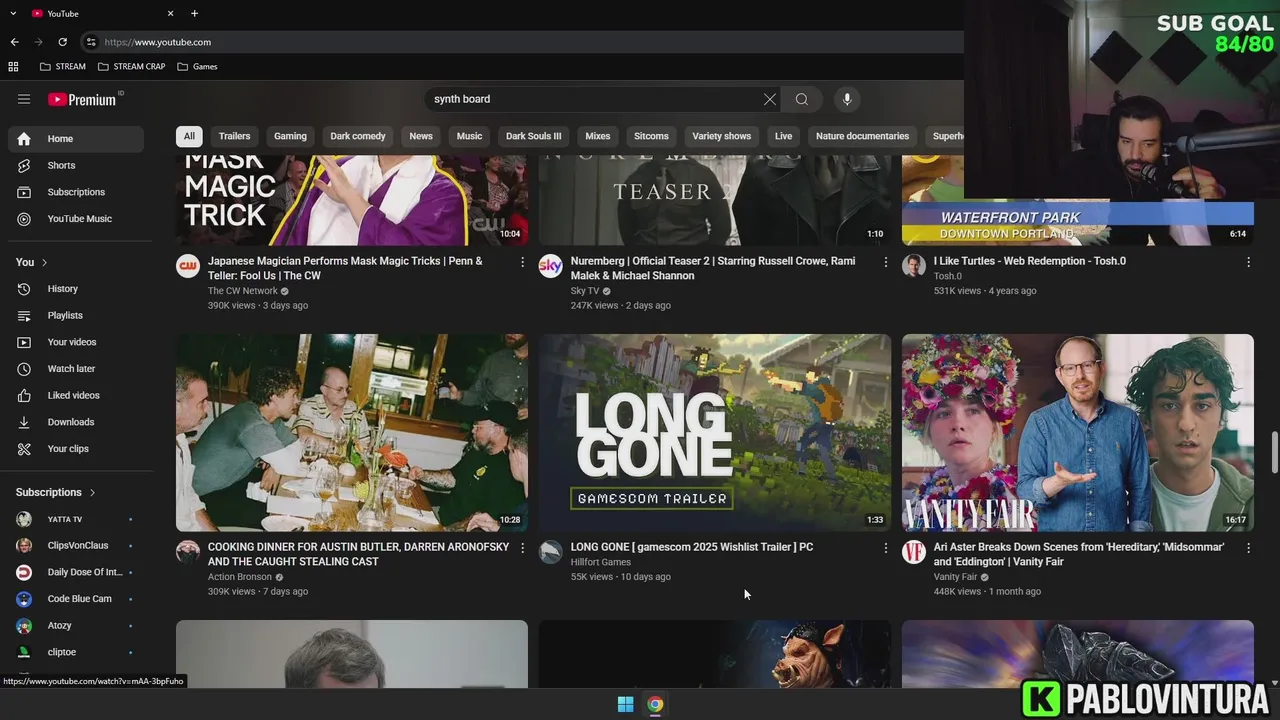Open YATTA TV subscription channel

click(76, 519)
